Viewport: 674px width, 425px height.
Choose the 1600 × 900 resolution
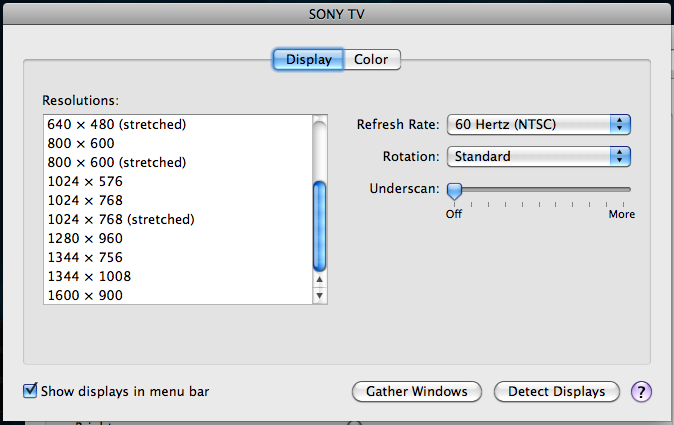point(85,295)
